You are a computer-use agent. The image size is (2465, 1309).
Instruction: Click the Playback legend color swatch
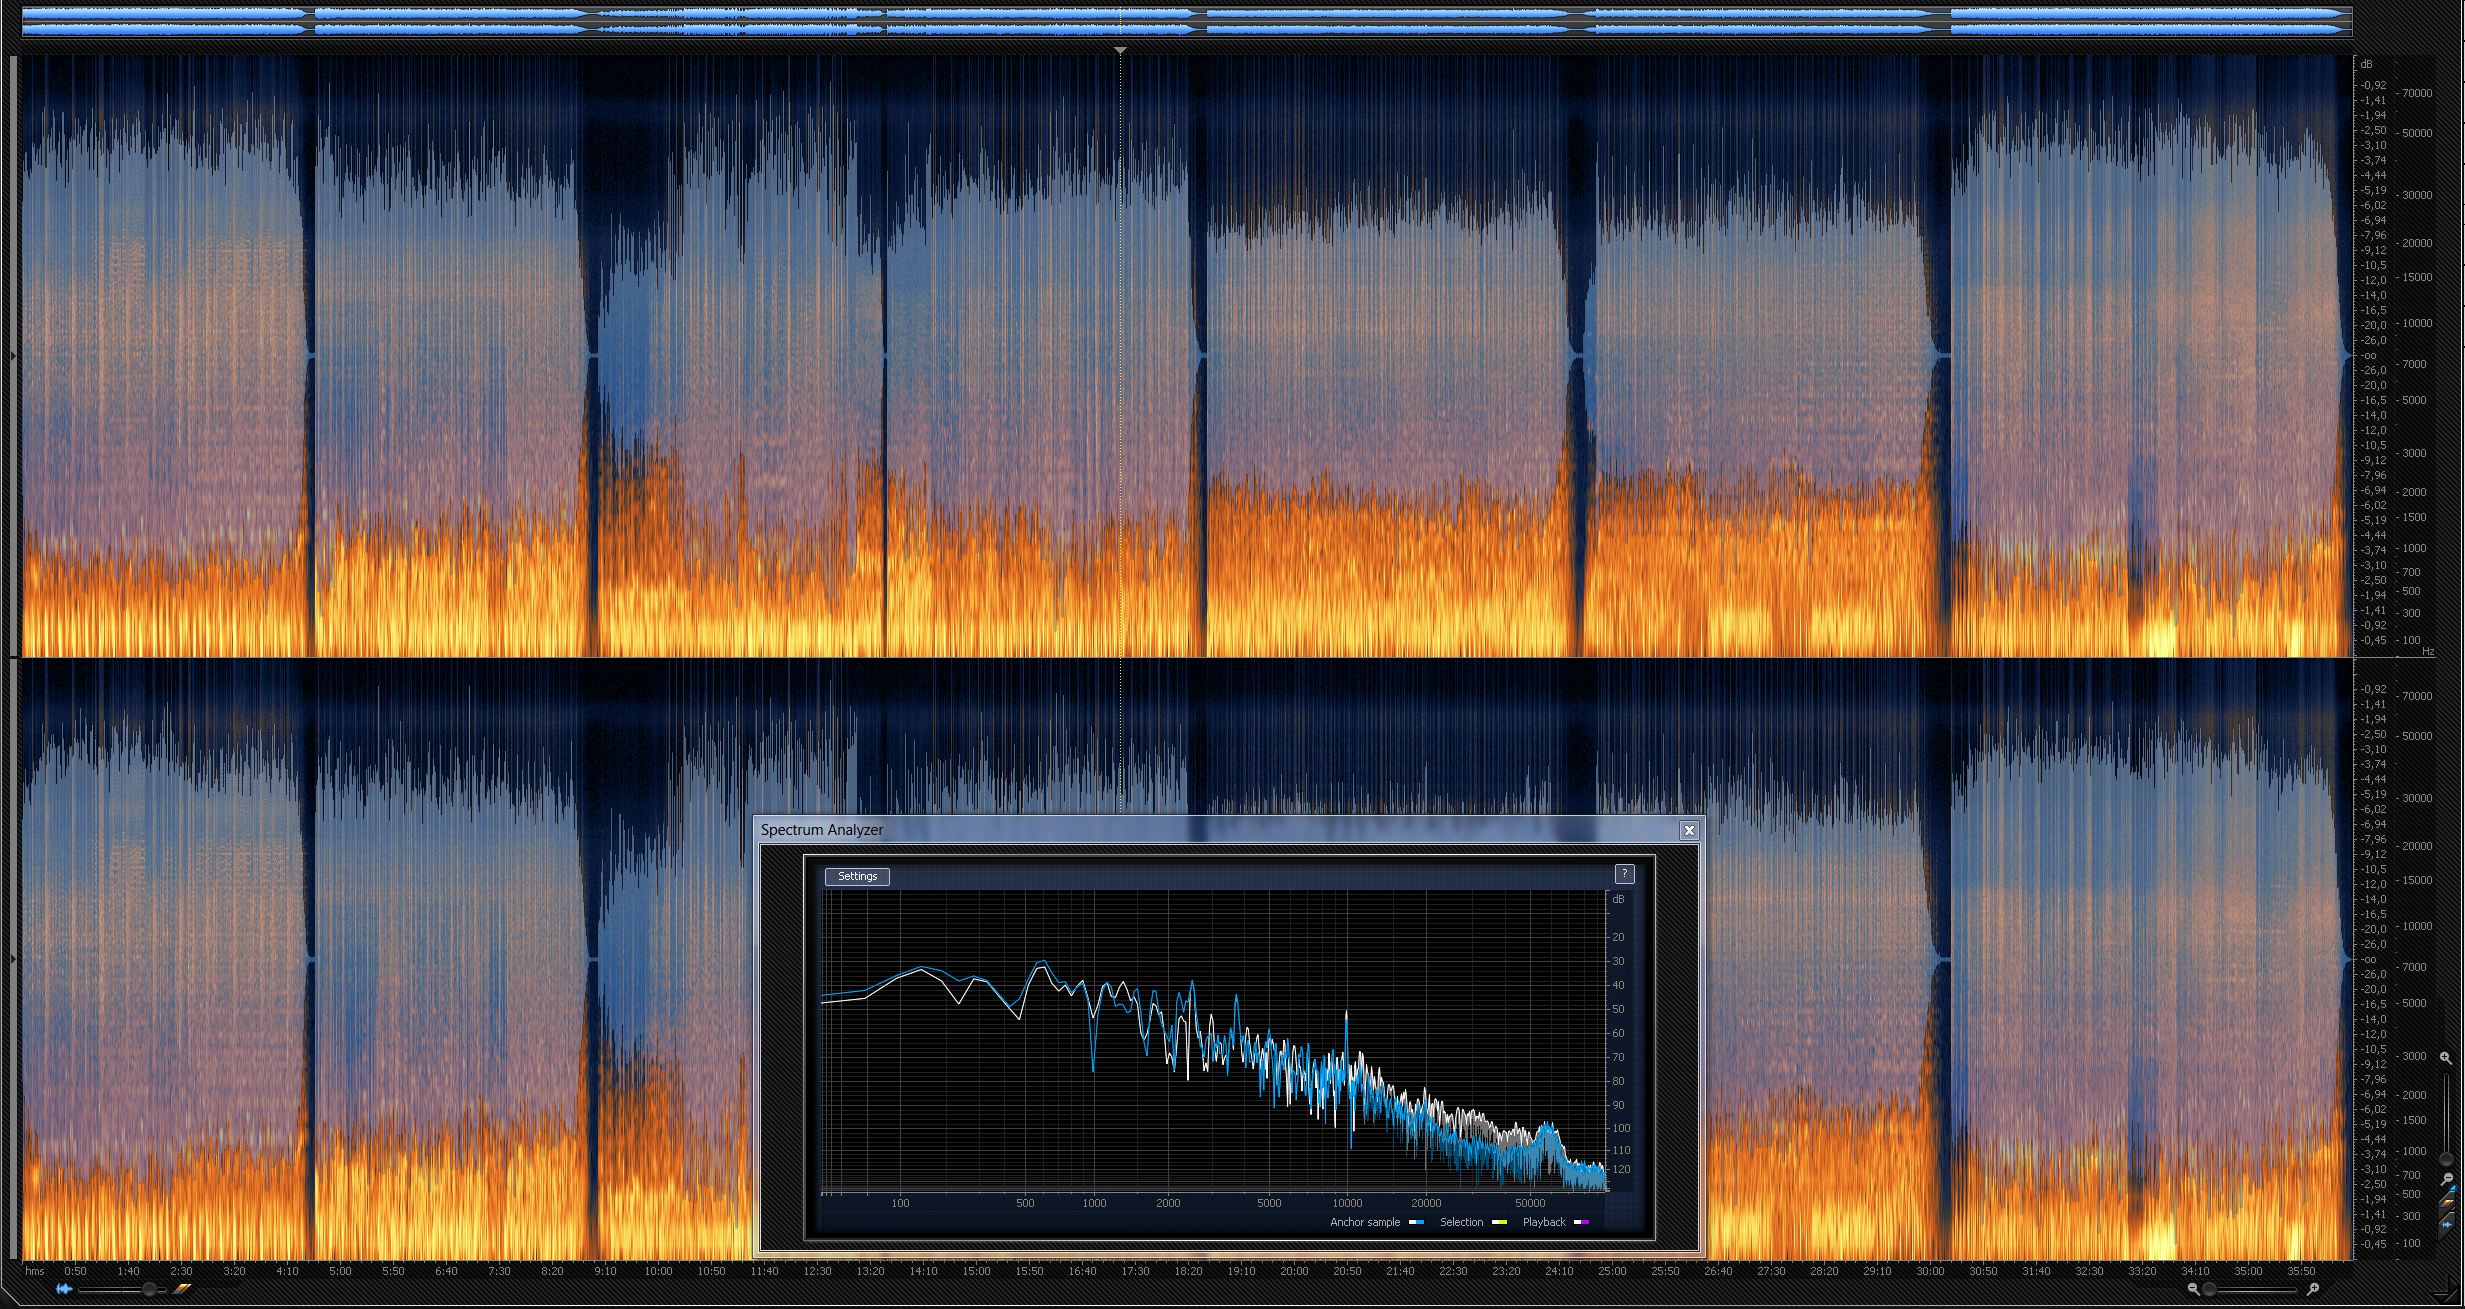(x=1581, y=1222)
